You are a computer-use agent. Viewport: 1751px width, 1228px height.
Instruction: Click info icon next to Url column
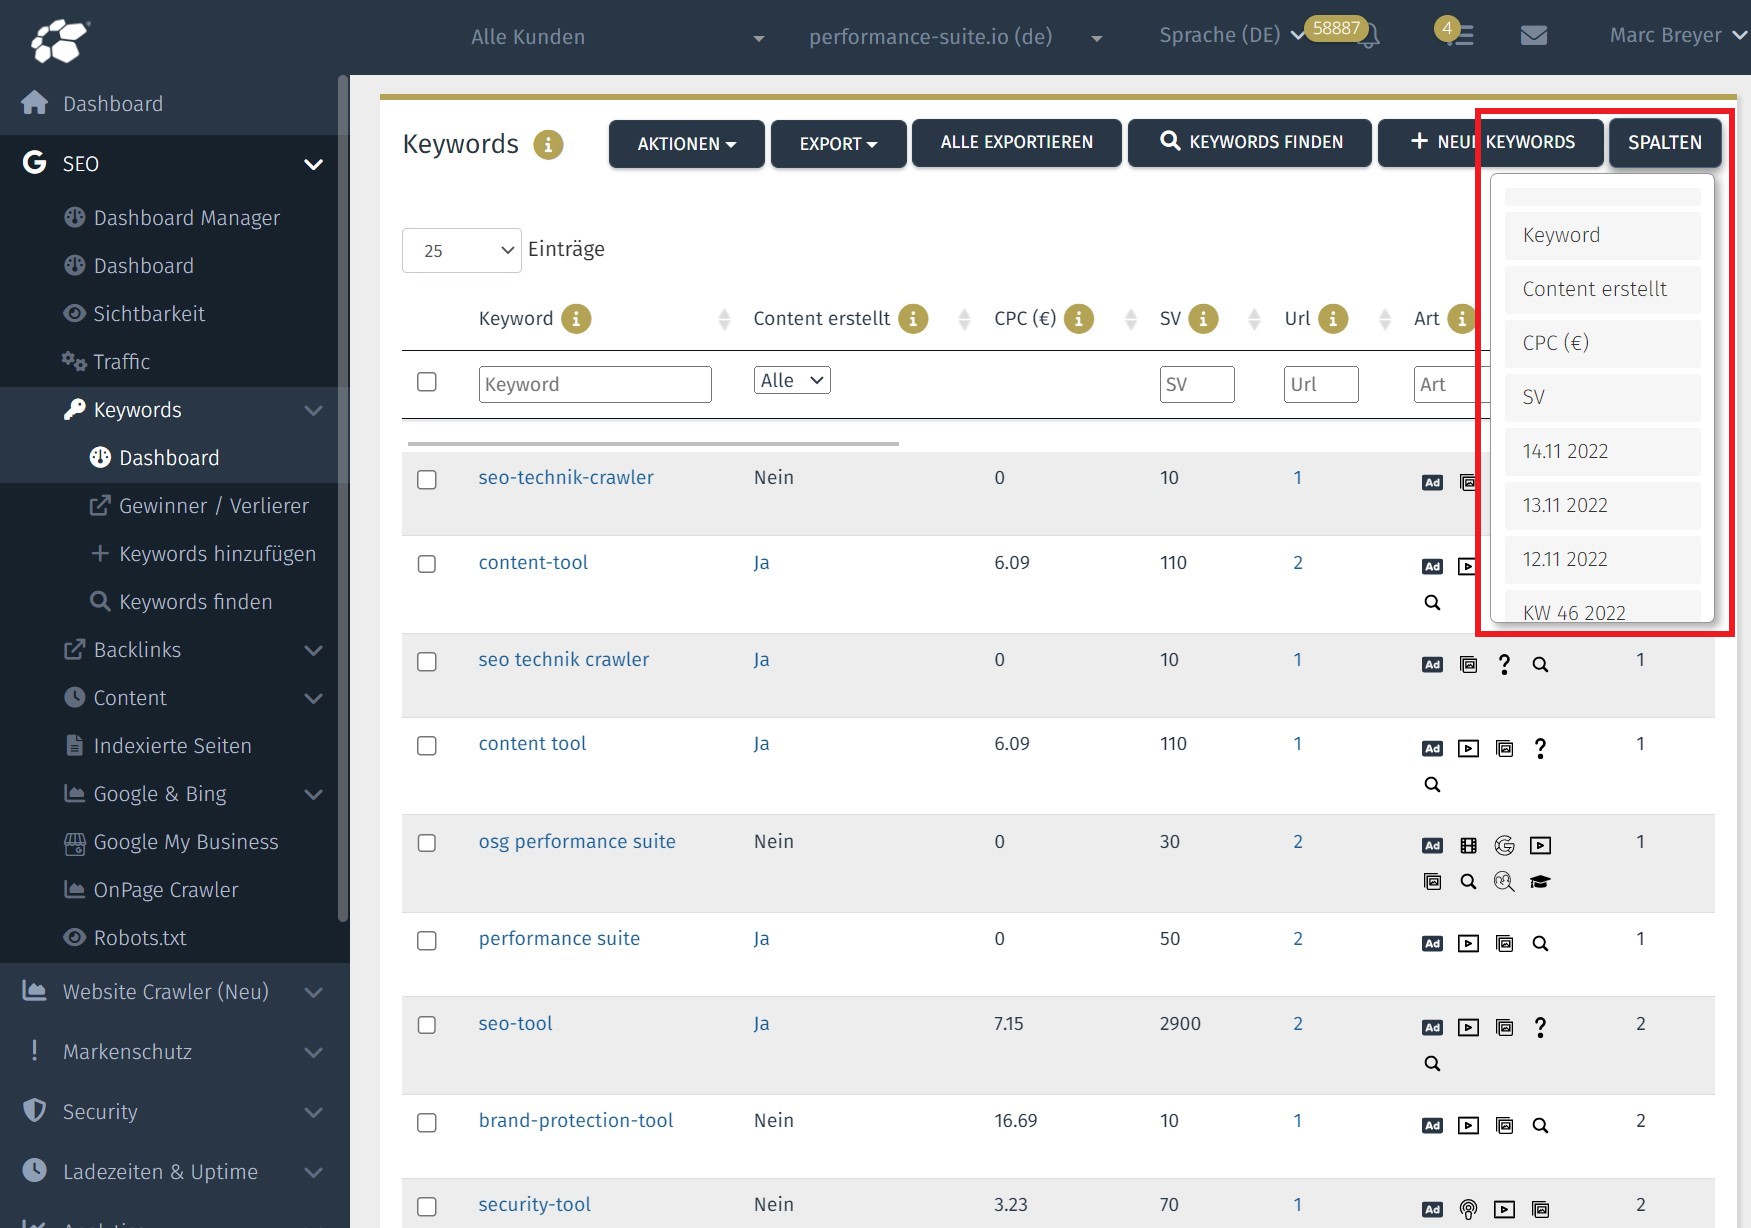click(1333, 319)
